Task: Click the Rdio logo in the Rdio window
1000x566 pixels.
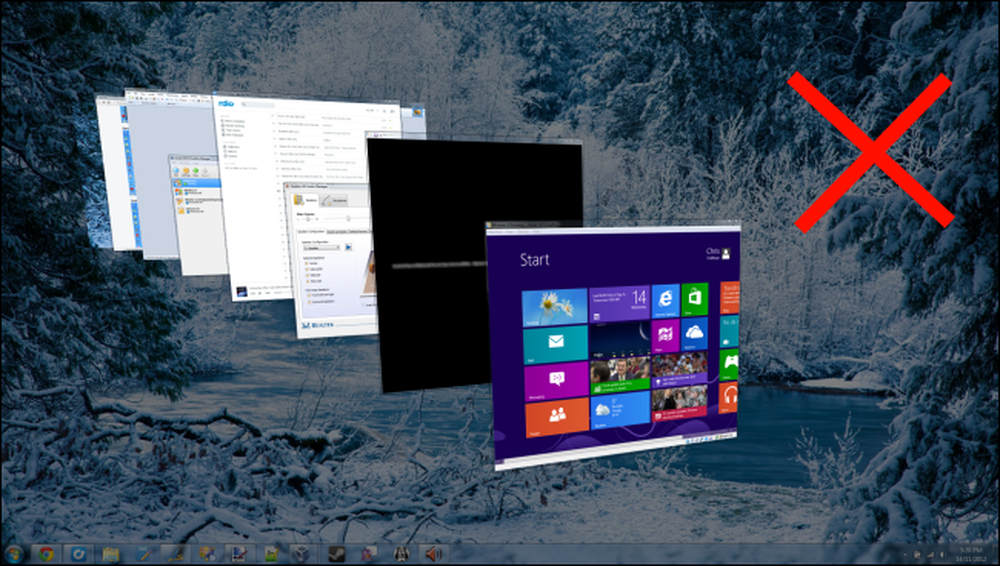Action: 225,103
